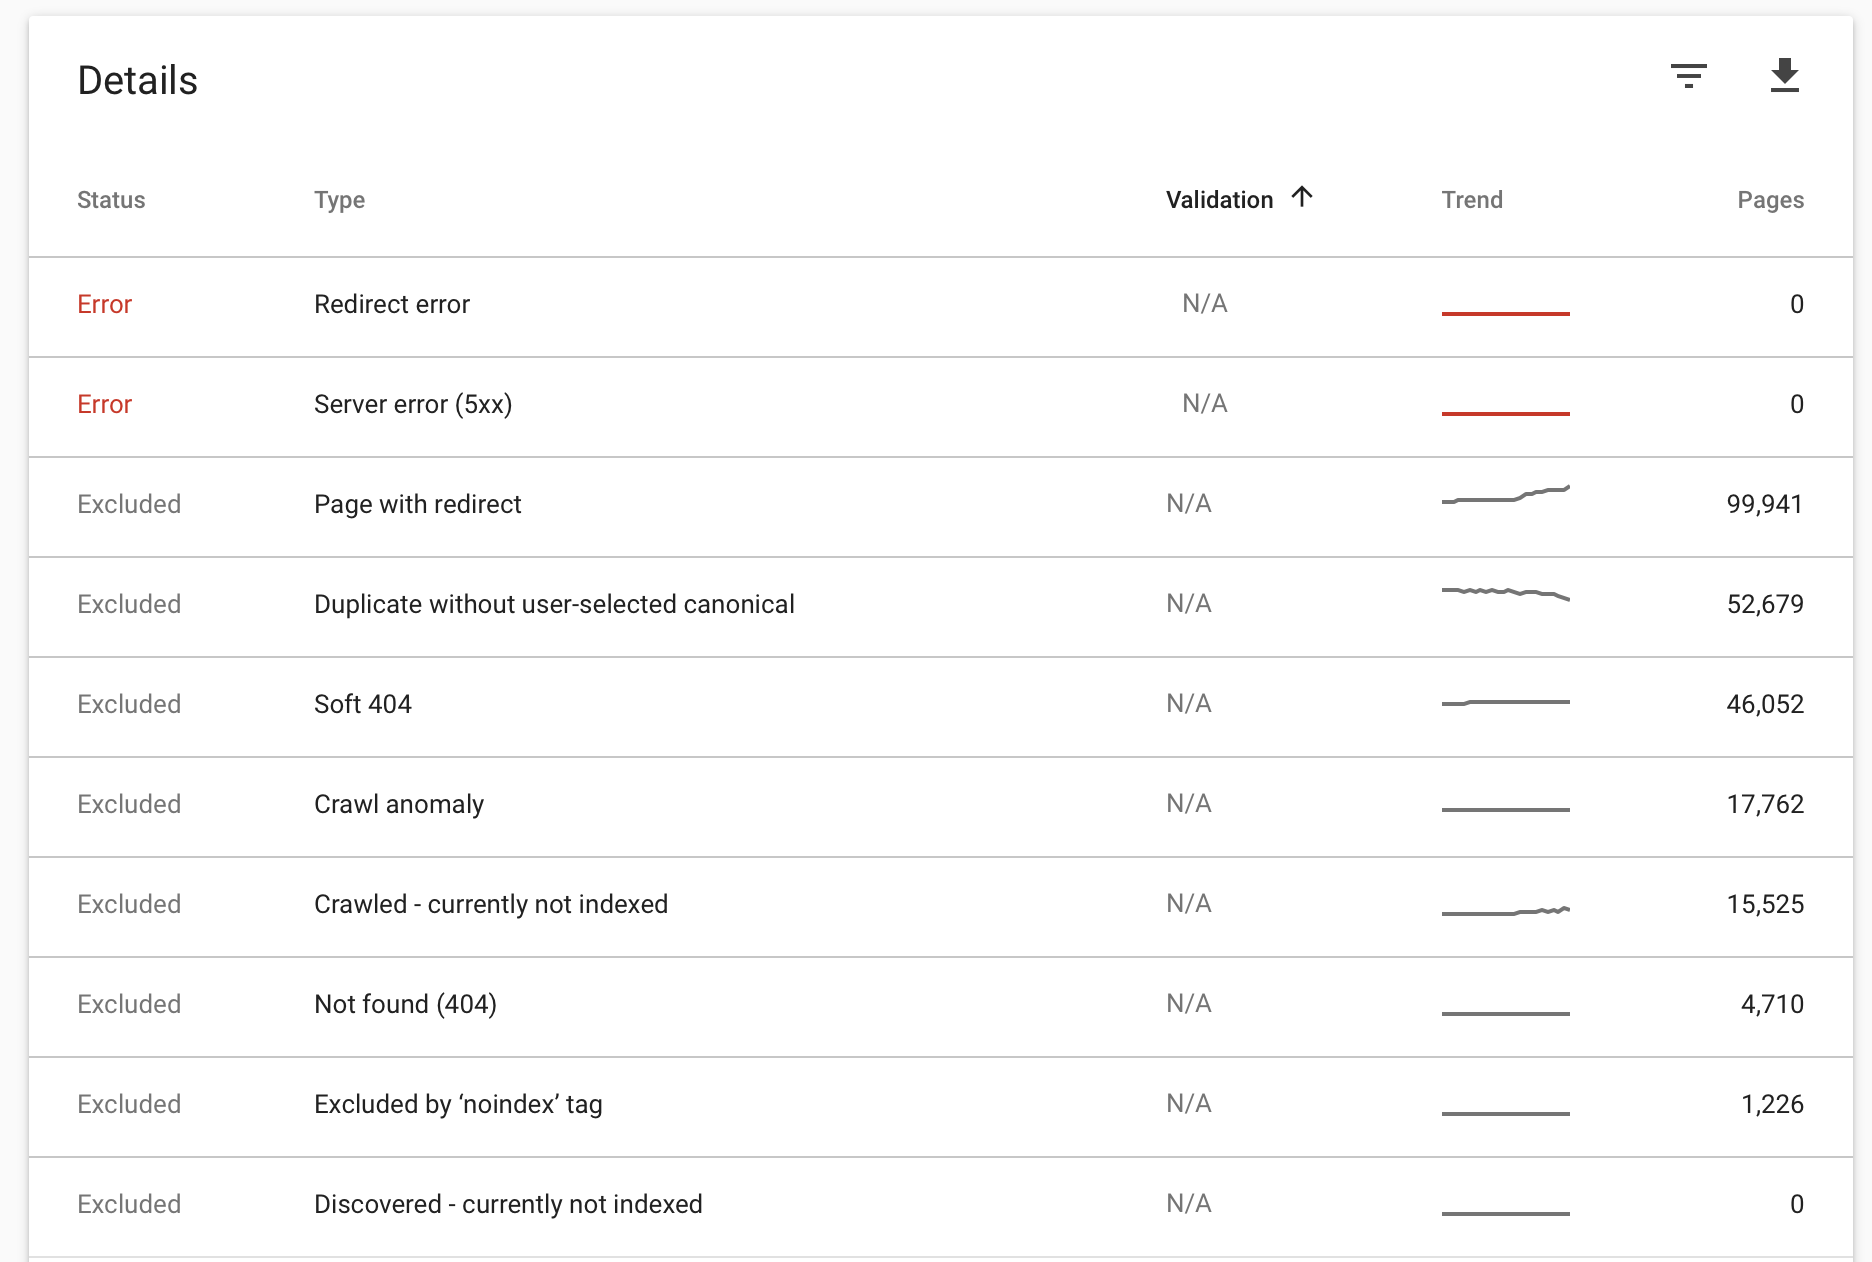Select Excluded by 'noindex' tag row

[x=941, y=1107]
